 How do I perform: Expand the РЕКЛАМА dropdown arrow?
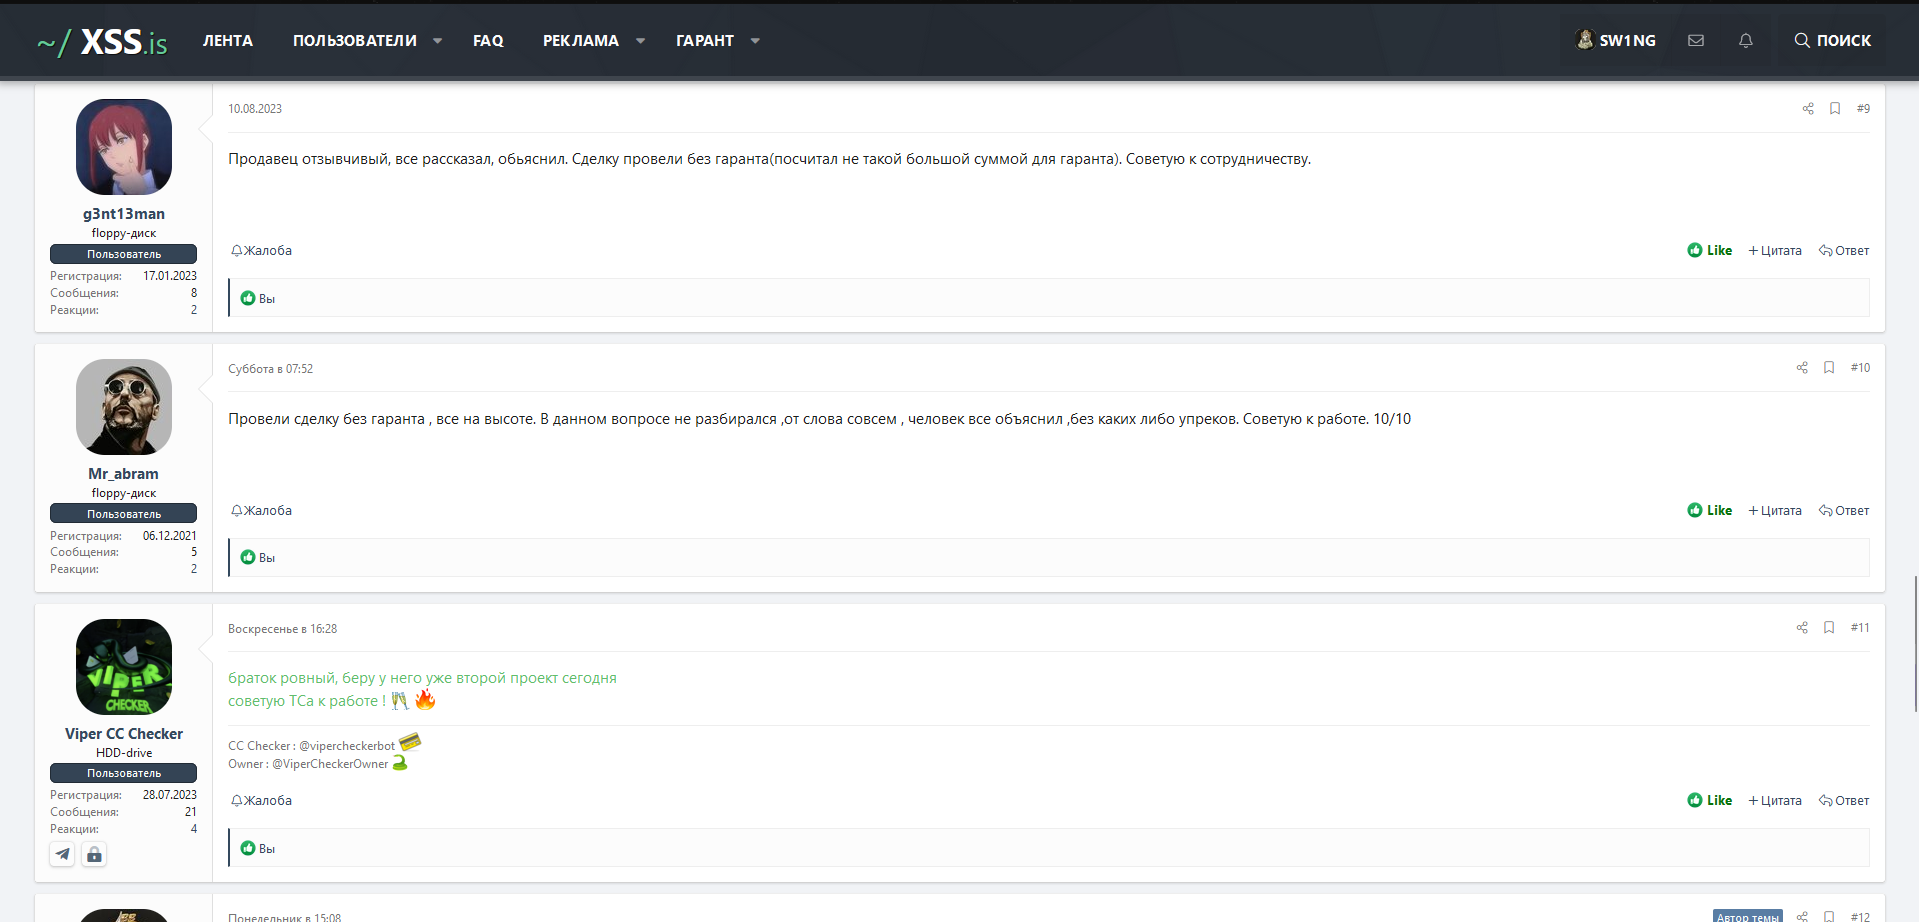pyautogui.click(x=640, y=41)
